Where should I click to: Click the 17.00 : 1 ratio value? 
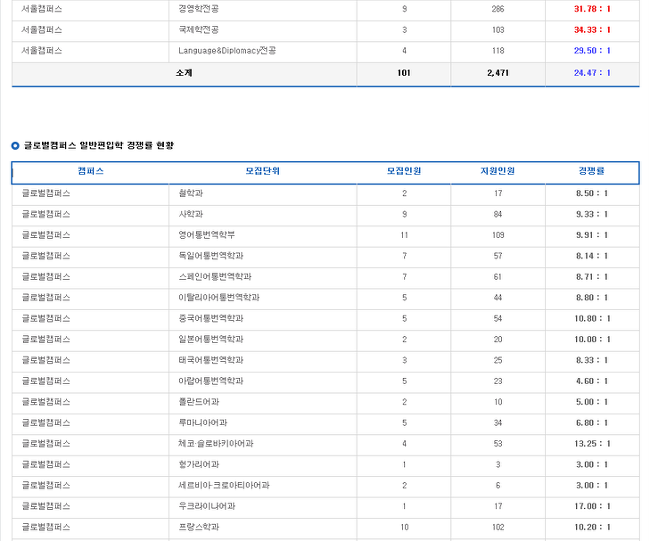592,506
